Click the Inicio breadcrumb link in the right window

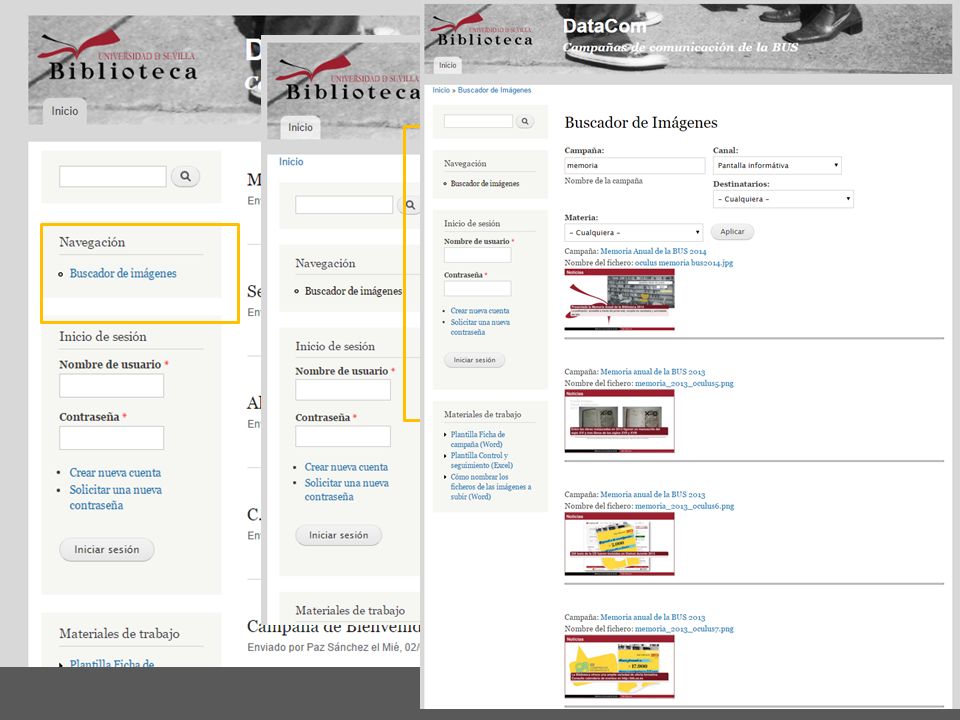[x=441, y=90]
